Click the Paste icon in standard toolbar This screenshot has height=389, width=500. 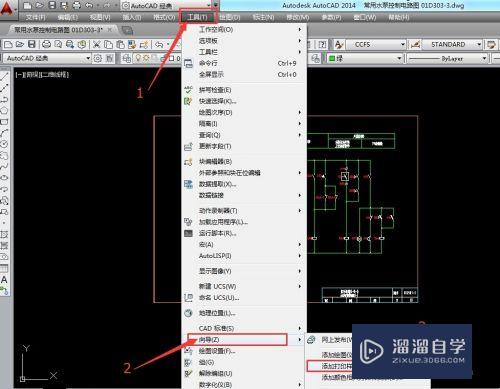120,44
